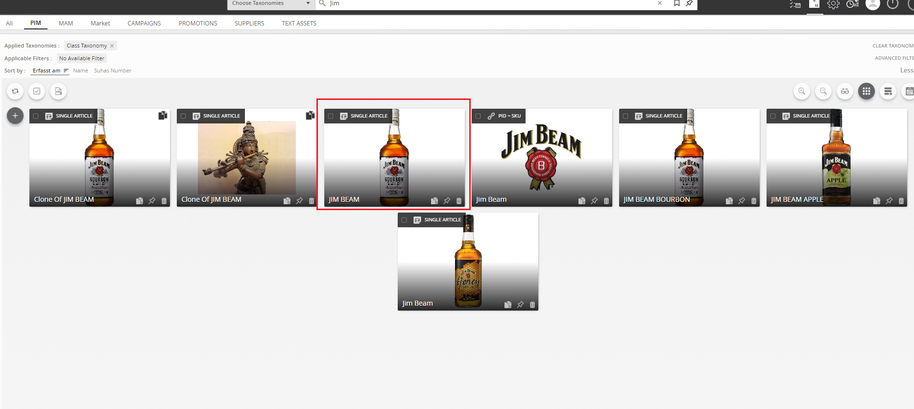The image size is (914, 409).
Task: Click the round plus button to add an article
Action: point(15,115)
